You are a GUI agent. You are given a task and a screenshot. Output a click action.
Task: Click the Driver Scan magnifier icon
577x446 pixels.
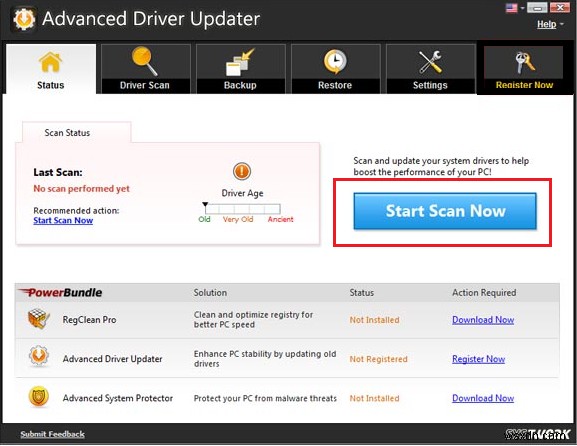pyautogui.click(x=144, y=61)
